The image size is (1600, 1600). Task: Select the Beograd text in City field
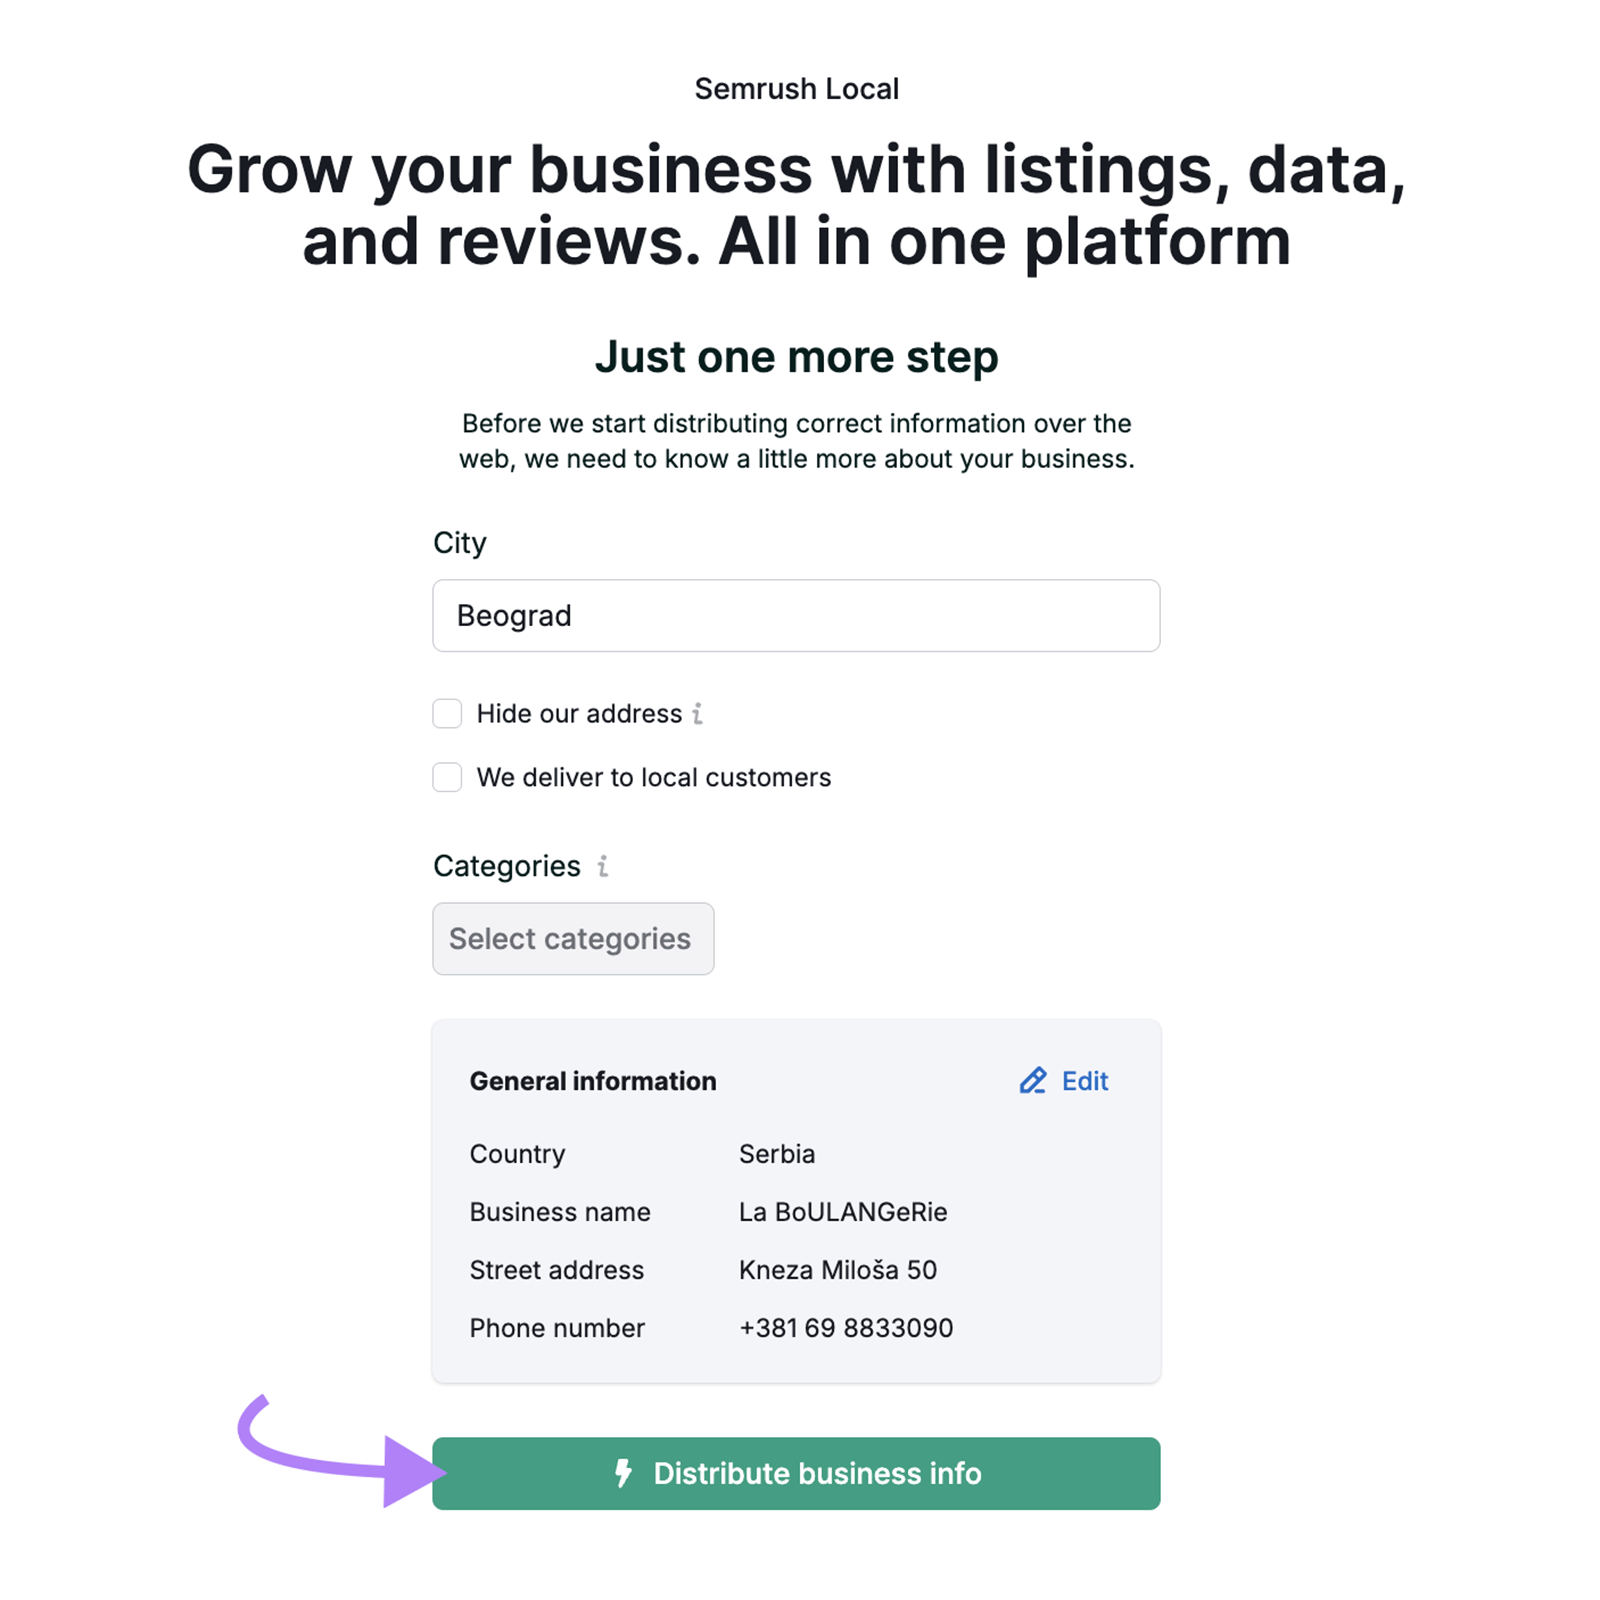coord(513,616)
